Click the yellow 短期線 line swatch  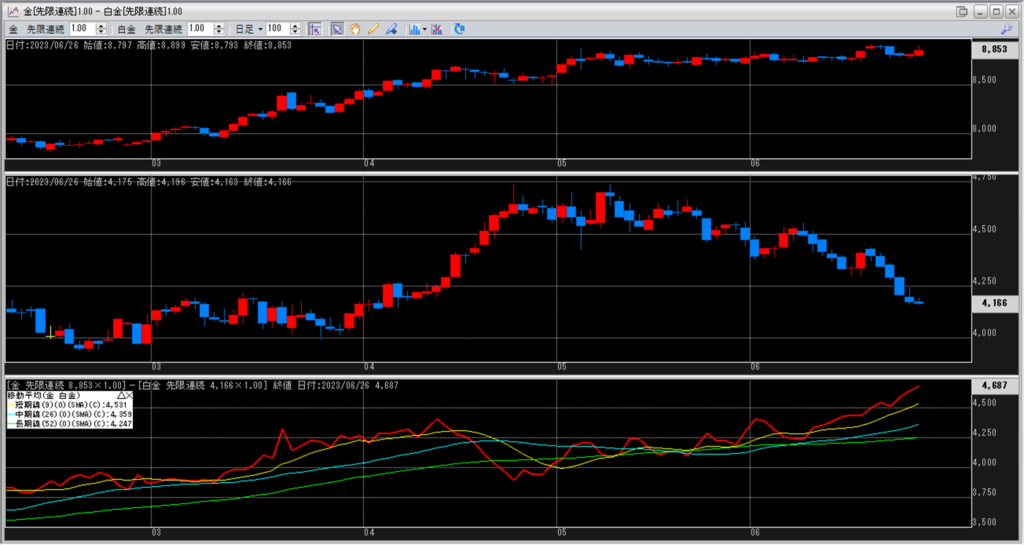[x=10, y=404]
